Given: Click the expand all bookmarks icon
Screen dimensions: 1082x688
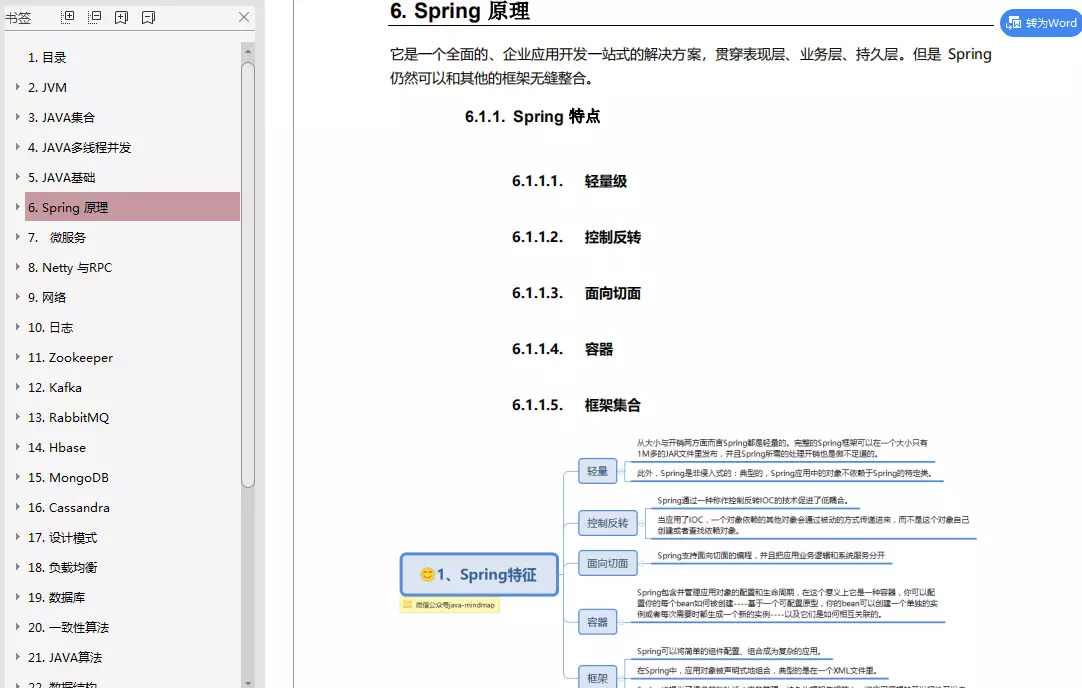Looking at the screenshot, I should pyautogui.click(x=67, y=17).
